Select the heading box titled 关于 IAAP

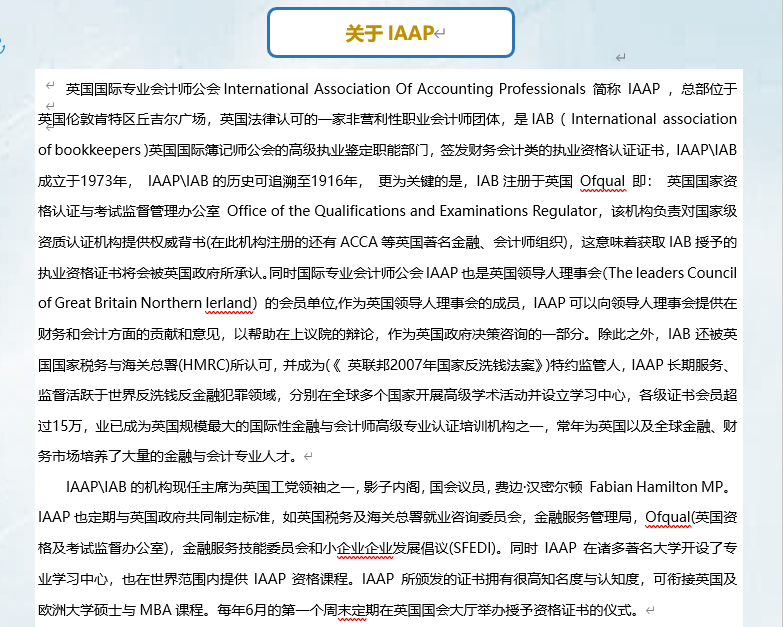coord(391,33)
